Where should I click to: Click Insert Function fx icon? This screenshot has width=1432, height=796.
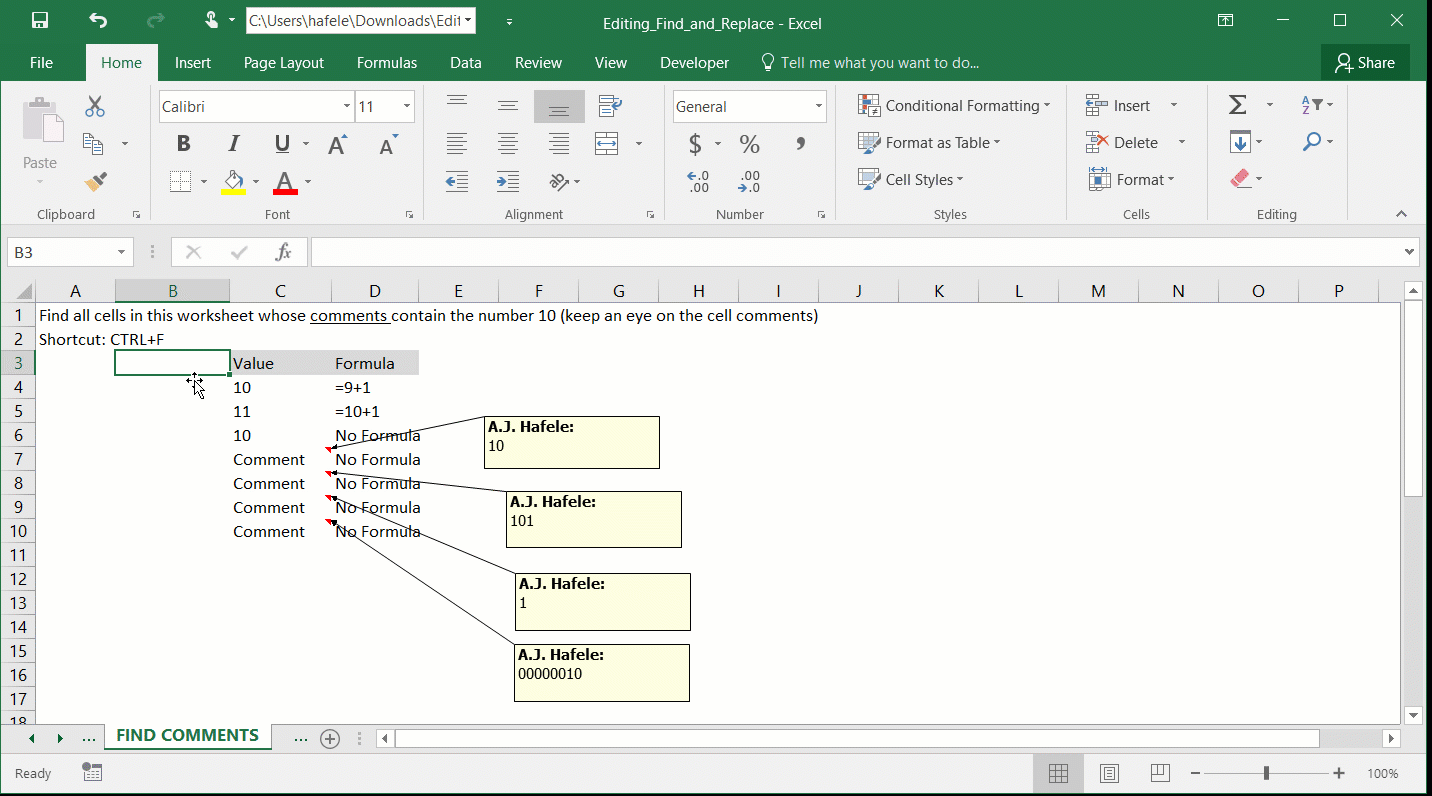coord(284,252)
